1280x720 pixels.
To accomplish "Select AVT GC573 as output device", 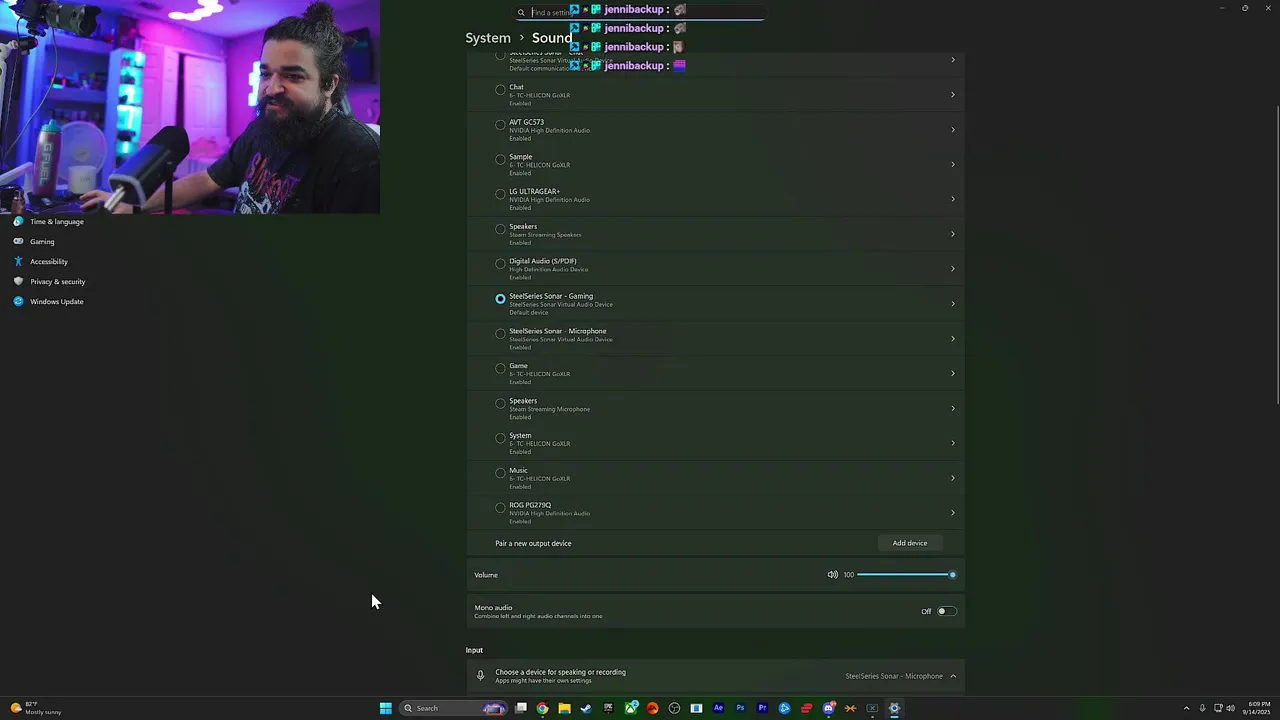I will click(500, 125).
